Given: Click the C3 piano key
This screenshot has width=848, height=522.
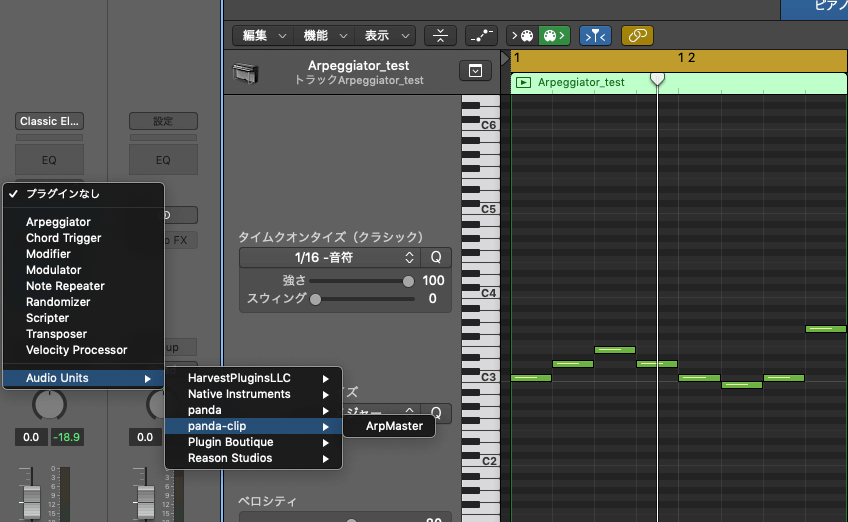Looking at the screenshot, I should (481, 377).
